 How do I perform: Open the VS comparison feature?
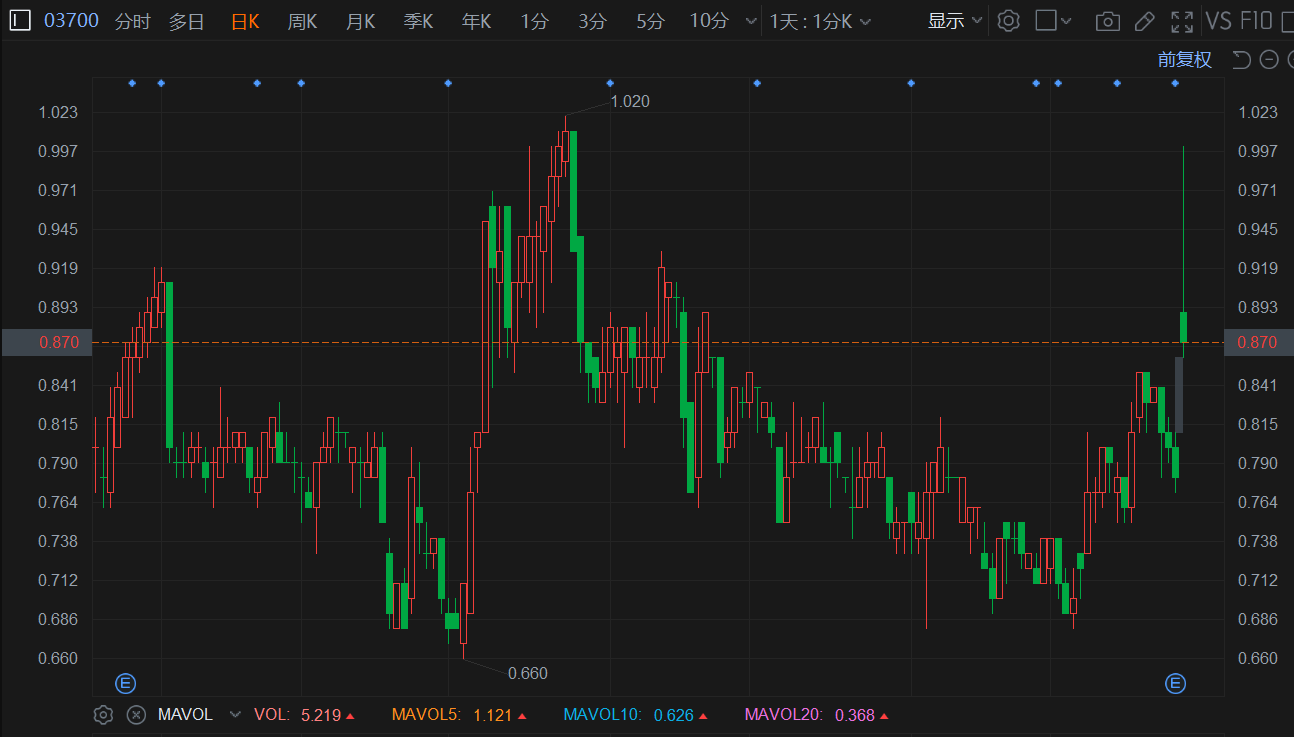coord(1218,21)
